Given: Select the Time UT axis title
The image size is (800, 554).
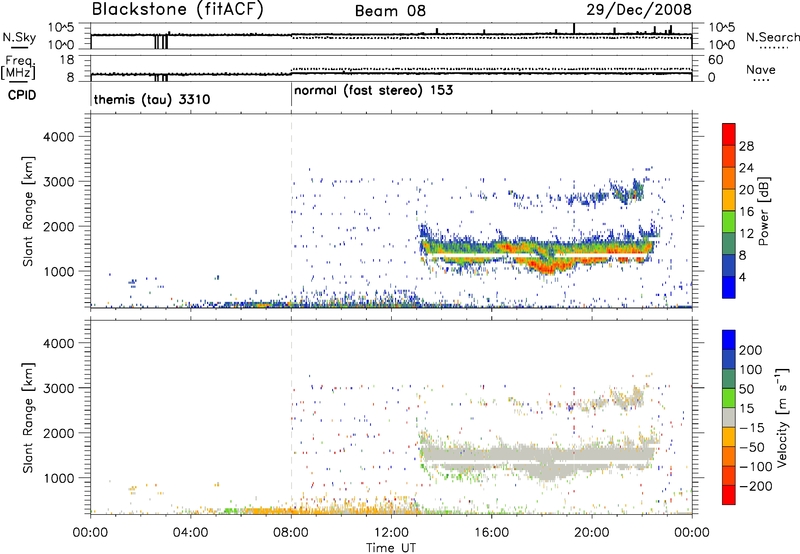Looking at the screenshot, I should tap(391, 548).
